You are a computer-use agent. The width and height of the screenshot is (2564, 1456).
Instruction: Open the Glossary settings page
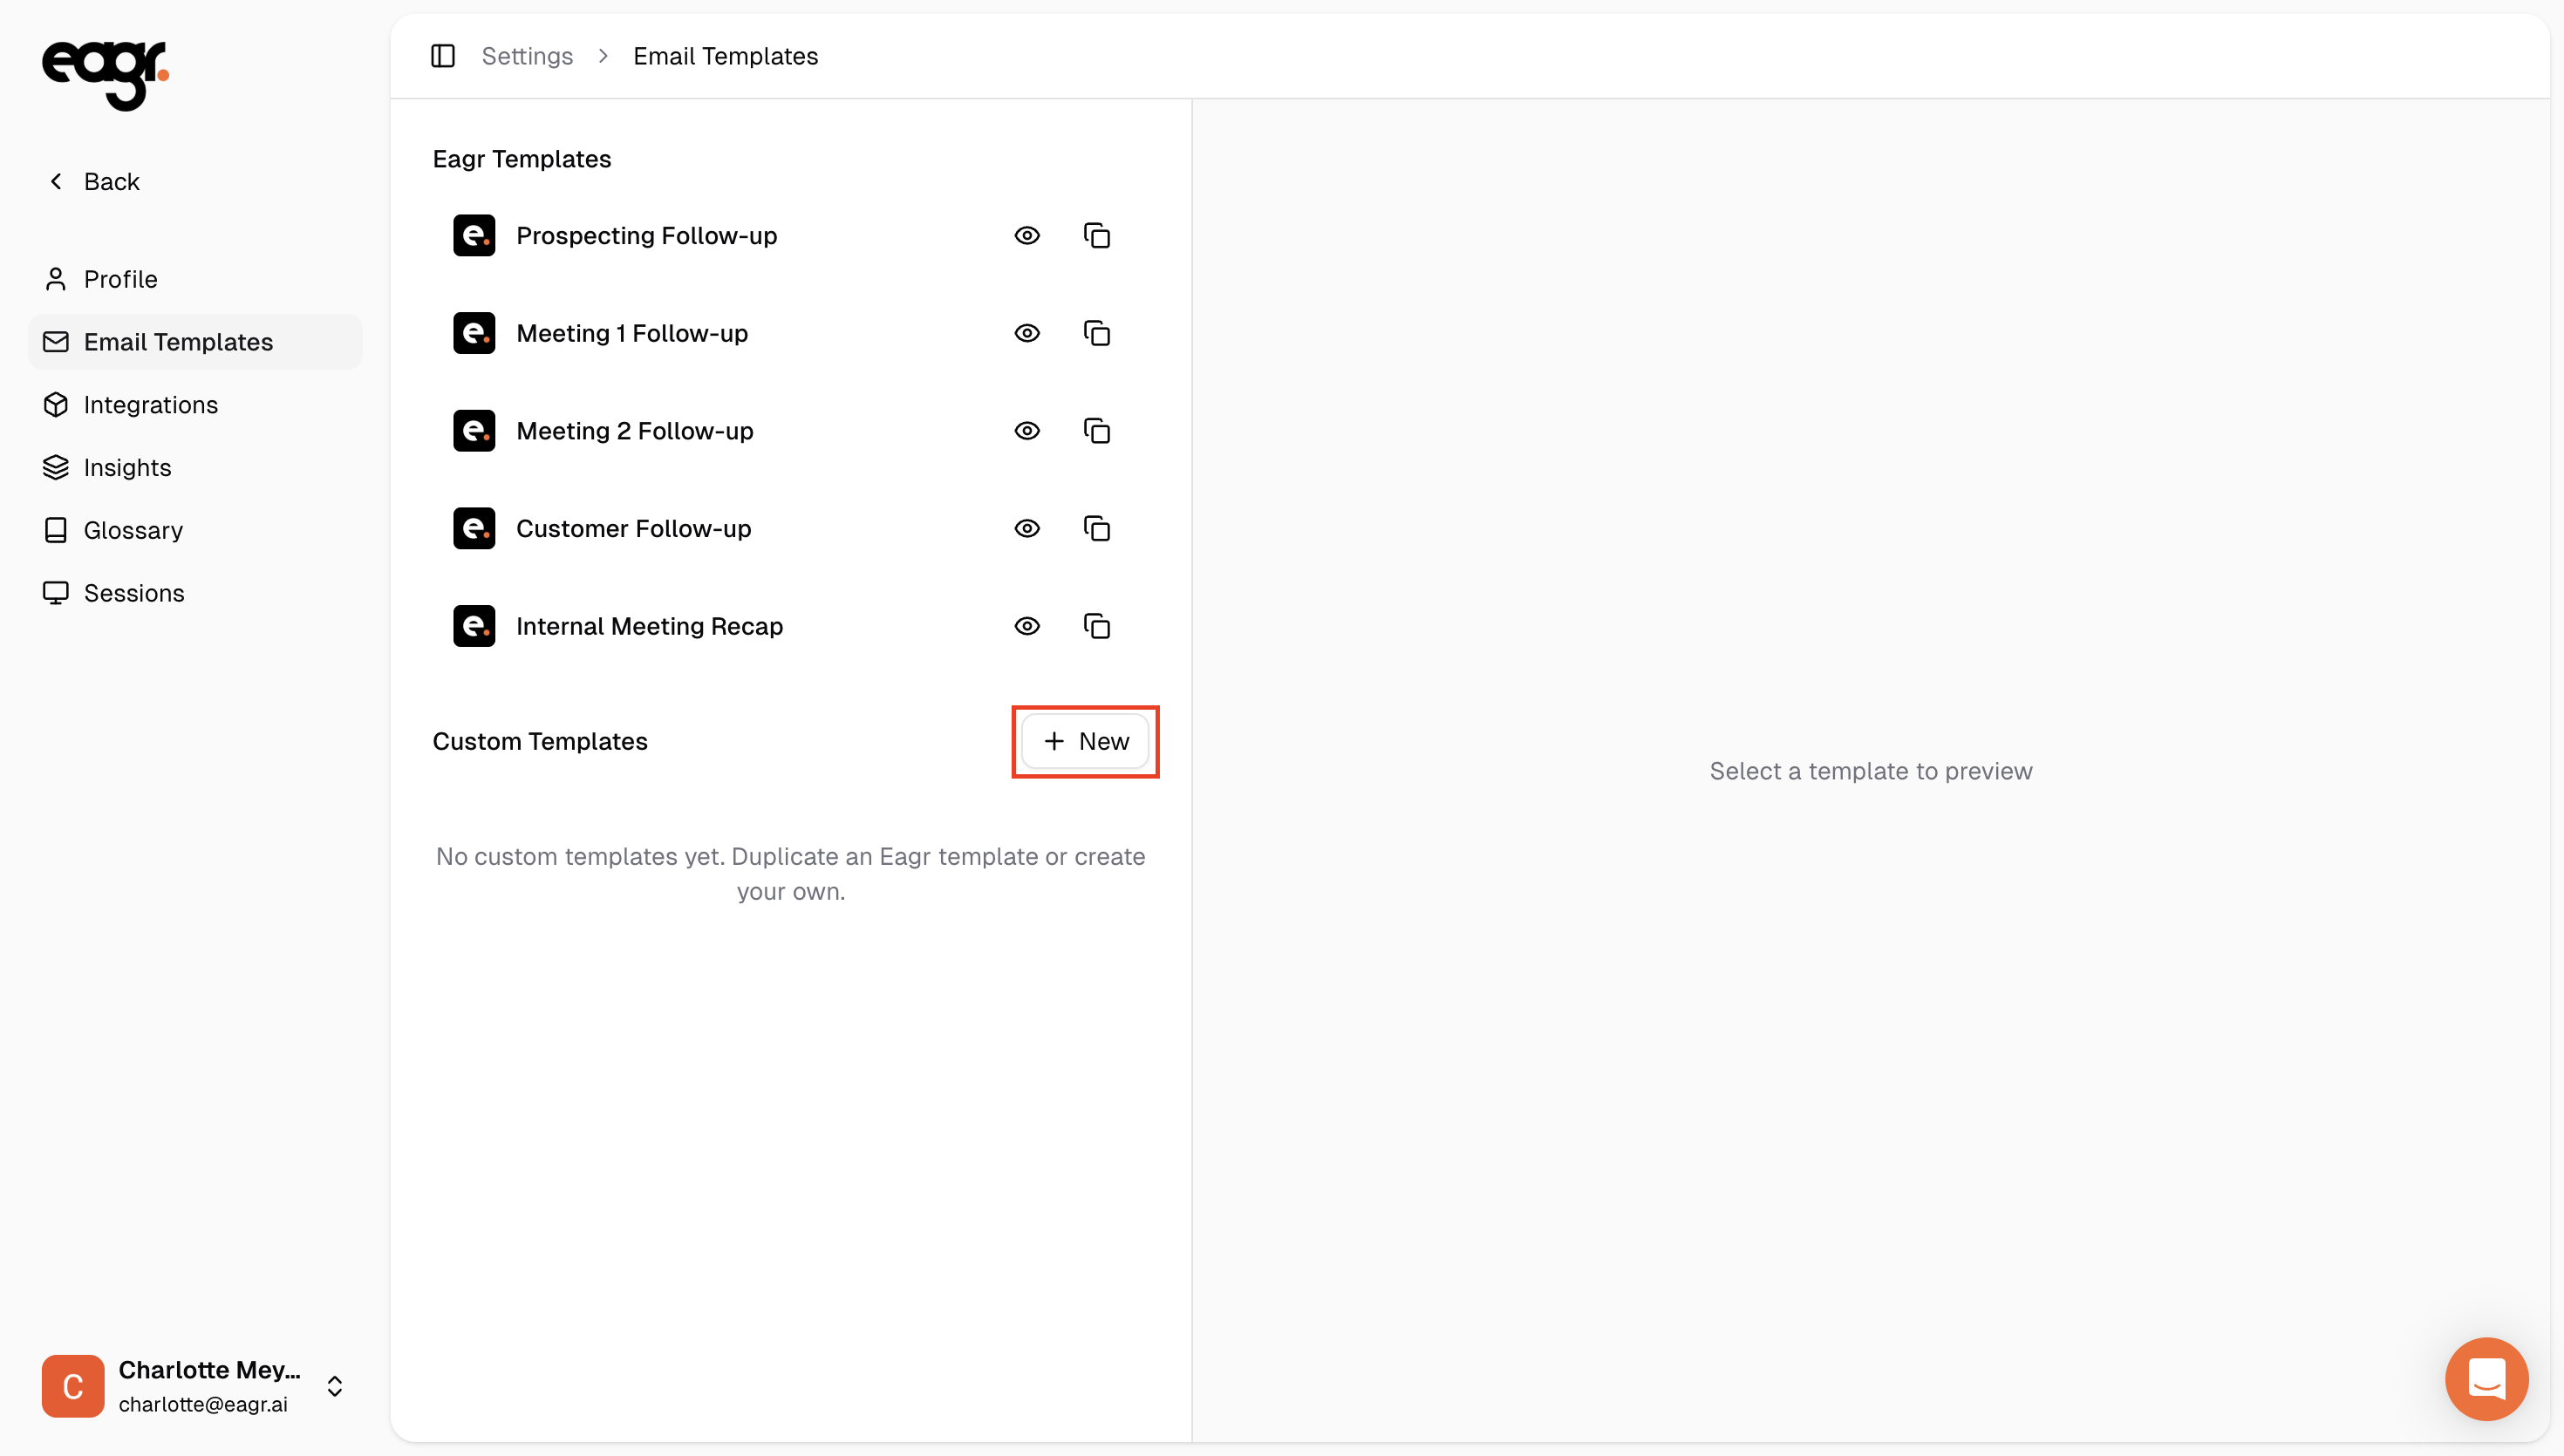pos(133,530)
